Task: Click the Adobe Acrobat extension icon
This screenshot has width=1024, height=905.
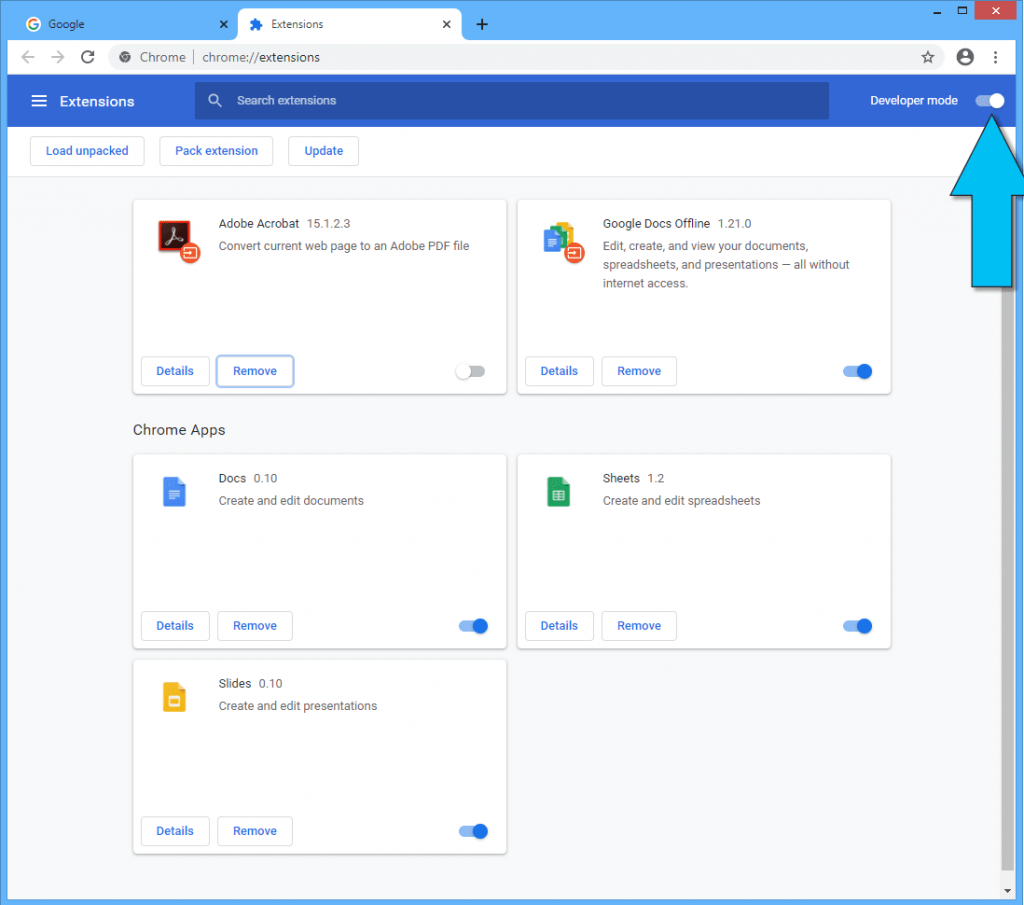Action: (178, 240)
